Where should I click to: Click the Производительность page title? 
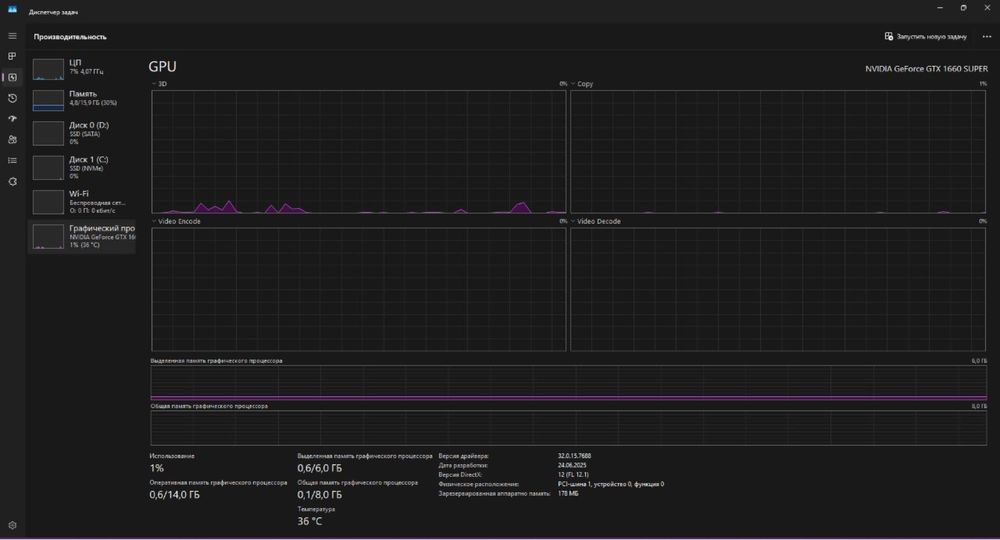(70, 37)
